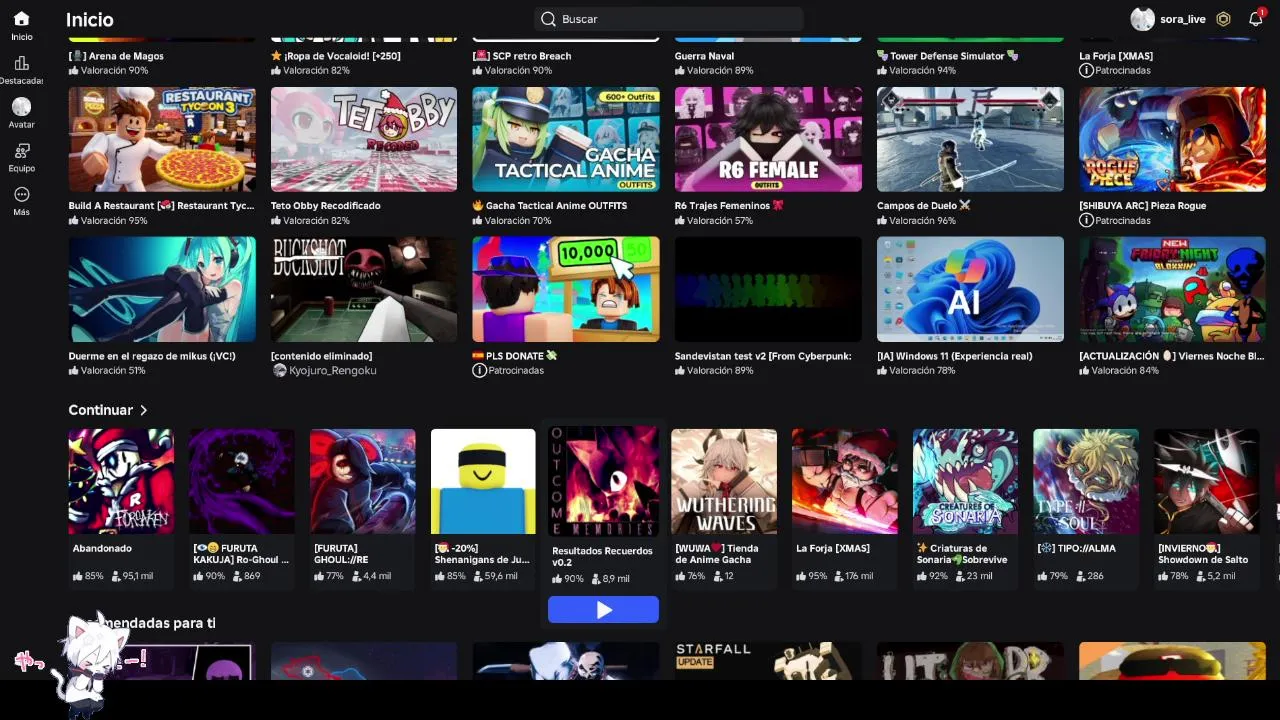Open FURUTA GHOUL://RE thumbnail
This screenshot has height=720, width=1280.
(362, 482)
